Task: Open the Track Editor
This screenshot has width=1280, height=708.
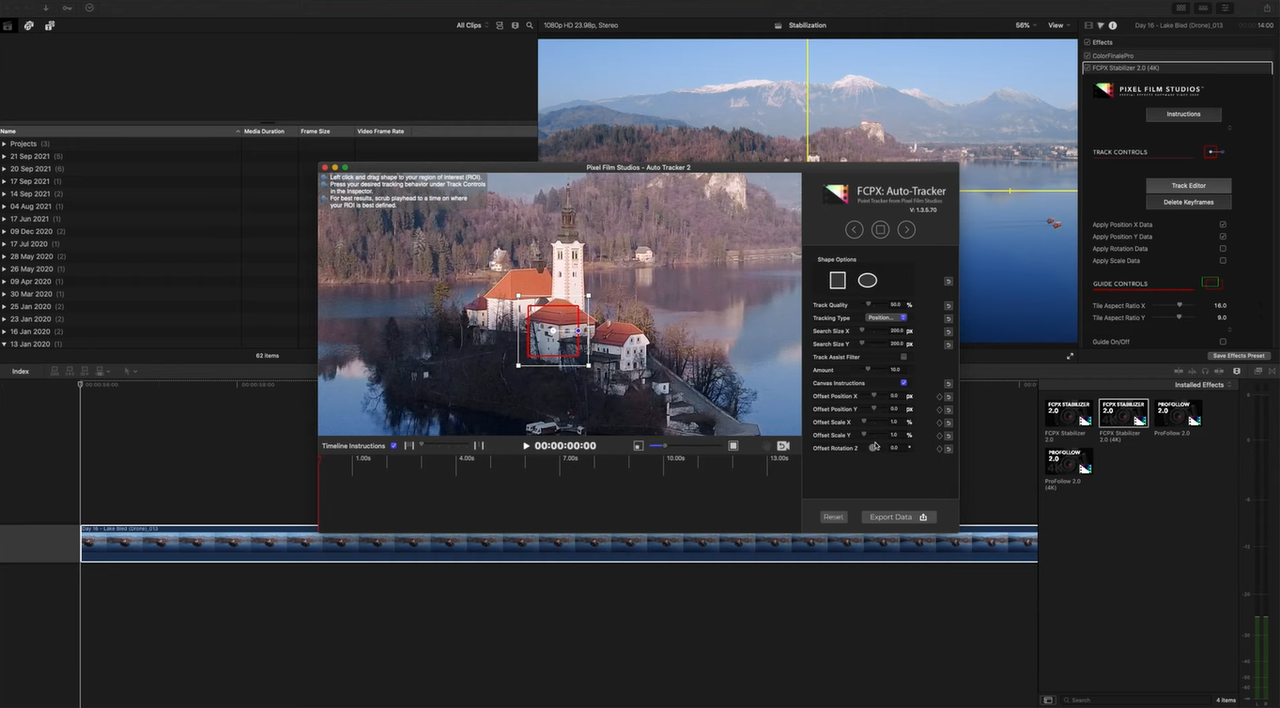Action: pyautogui.click(x=1189, y=186)
